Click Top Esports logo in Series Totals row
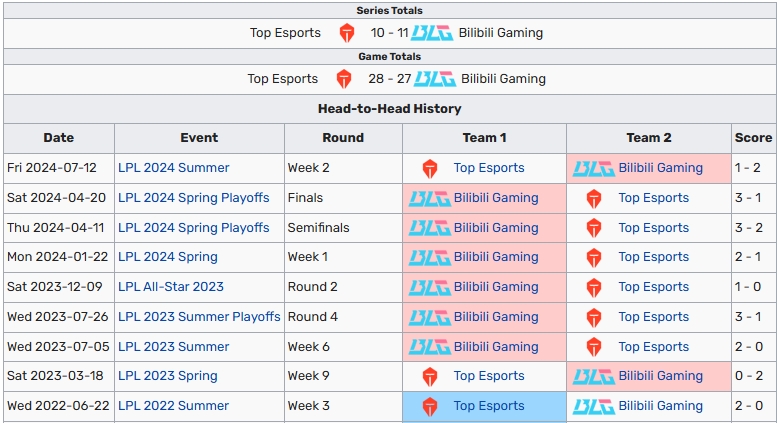 tap(347, 33)
